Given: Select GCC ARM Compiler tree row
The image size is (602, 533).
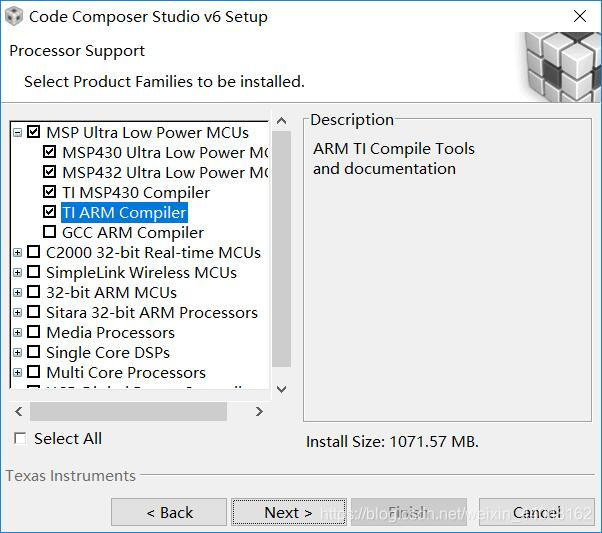Looking at the screenshot, I should [133, 232].
